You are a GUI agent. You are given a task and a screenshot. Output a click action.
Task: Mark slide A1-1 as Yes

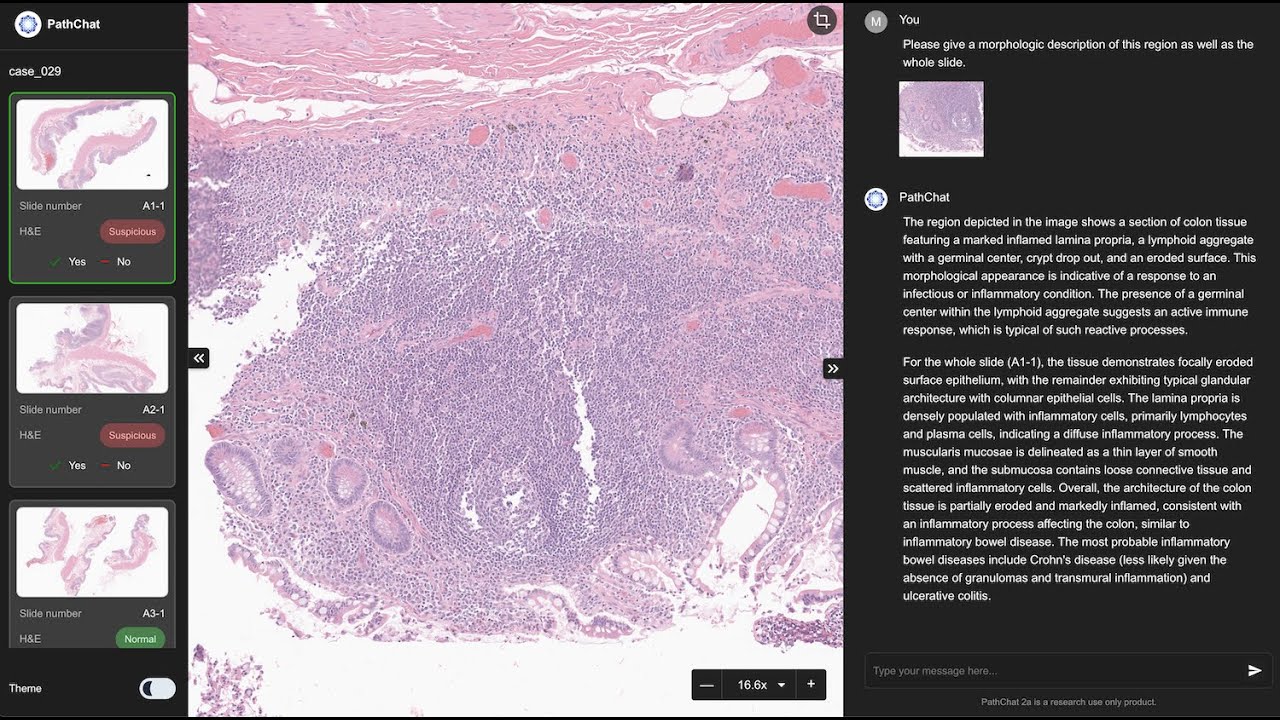click(x=68, y=262)
